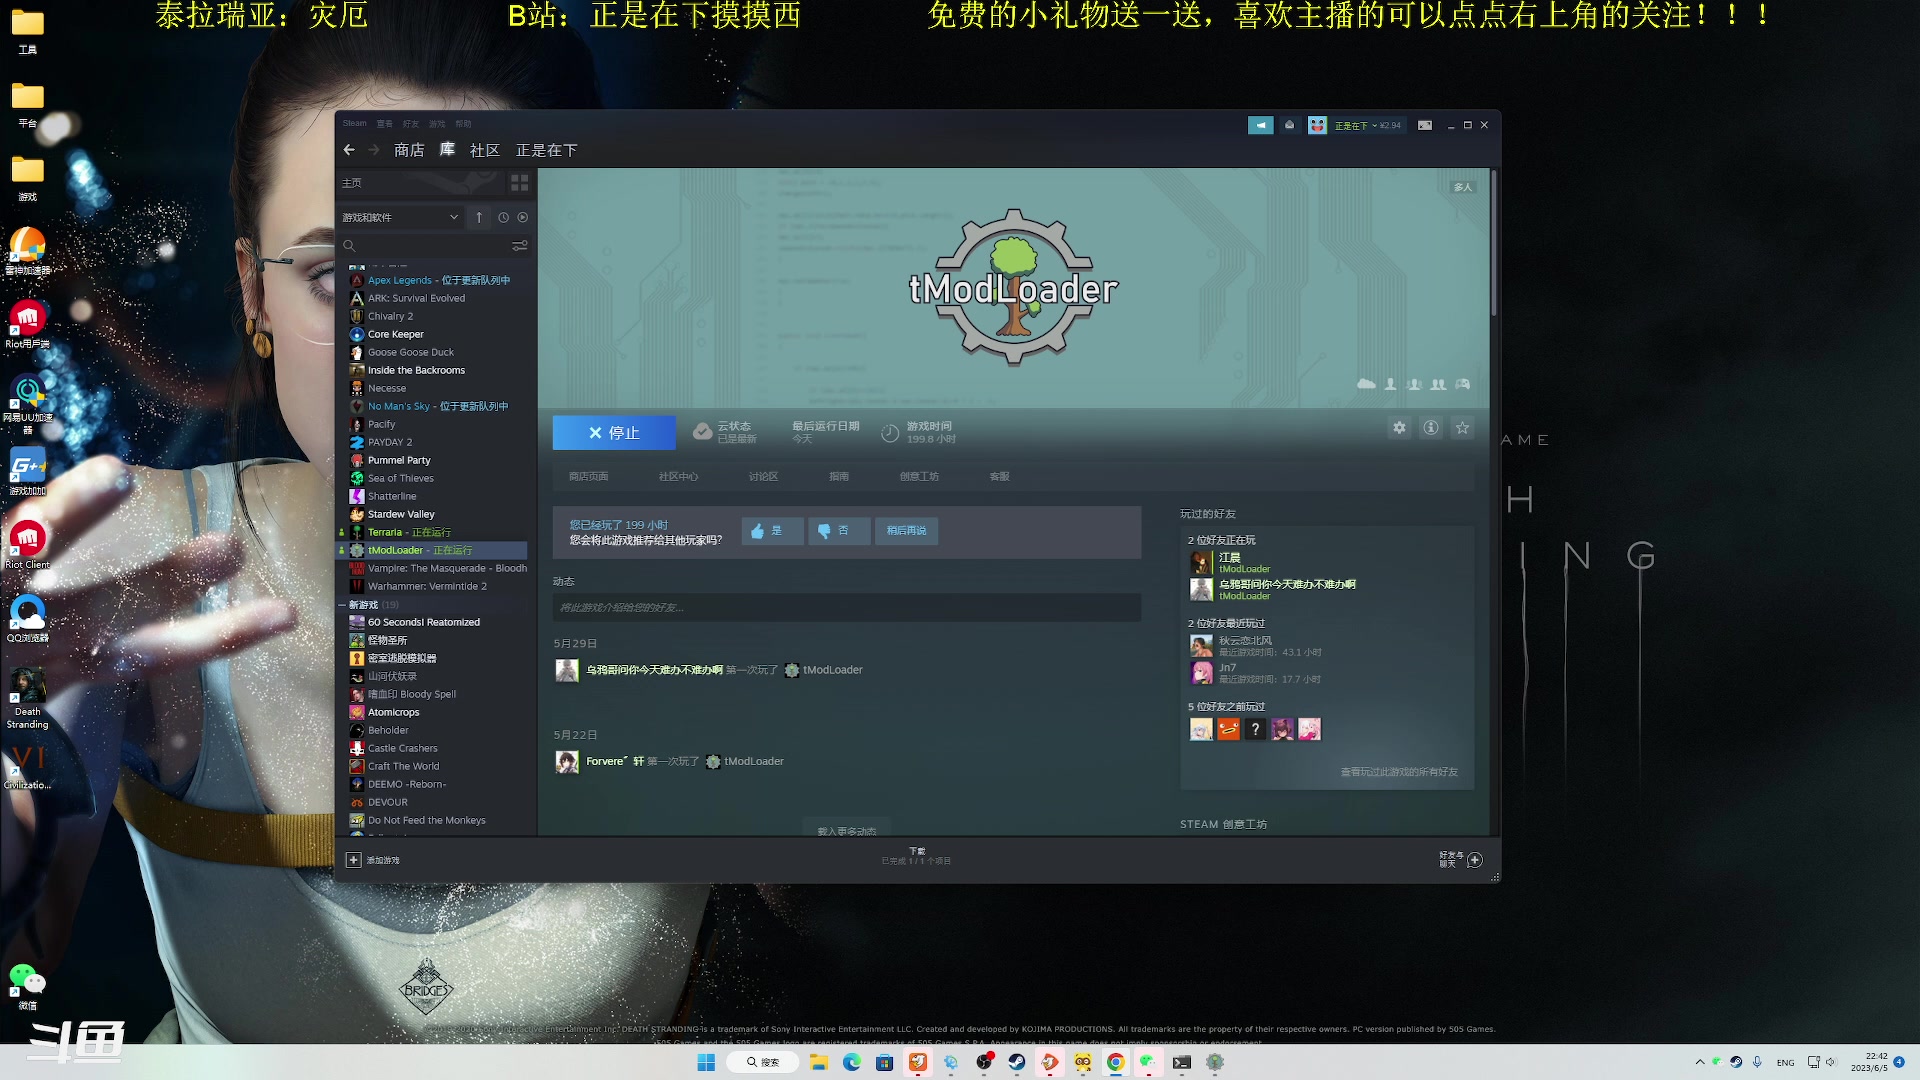Open Death Stranding desktop shortcut

coord(27,699)
